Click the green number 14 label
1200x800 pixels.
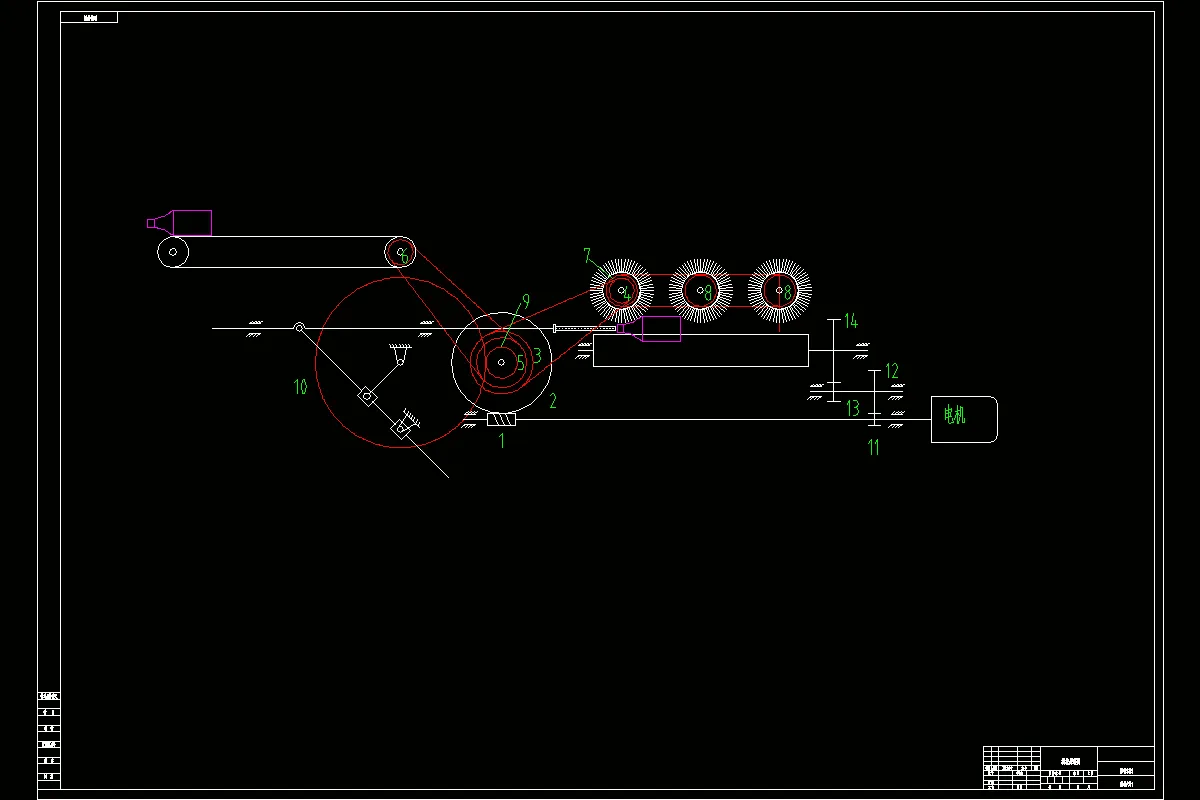(851, 321)
